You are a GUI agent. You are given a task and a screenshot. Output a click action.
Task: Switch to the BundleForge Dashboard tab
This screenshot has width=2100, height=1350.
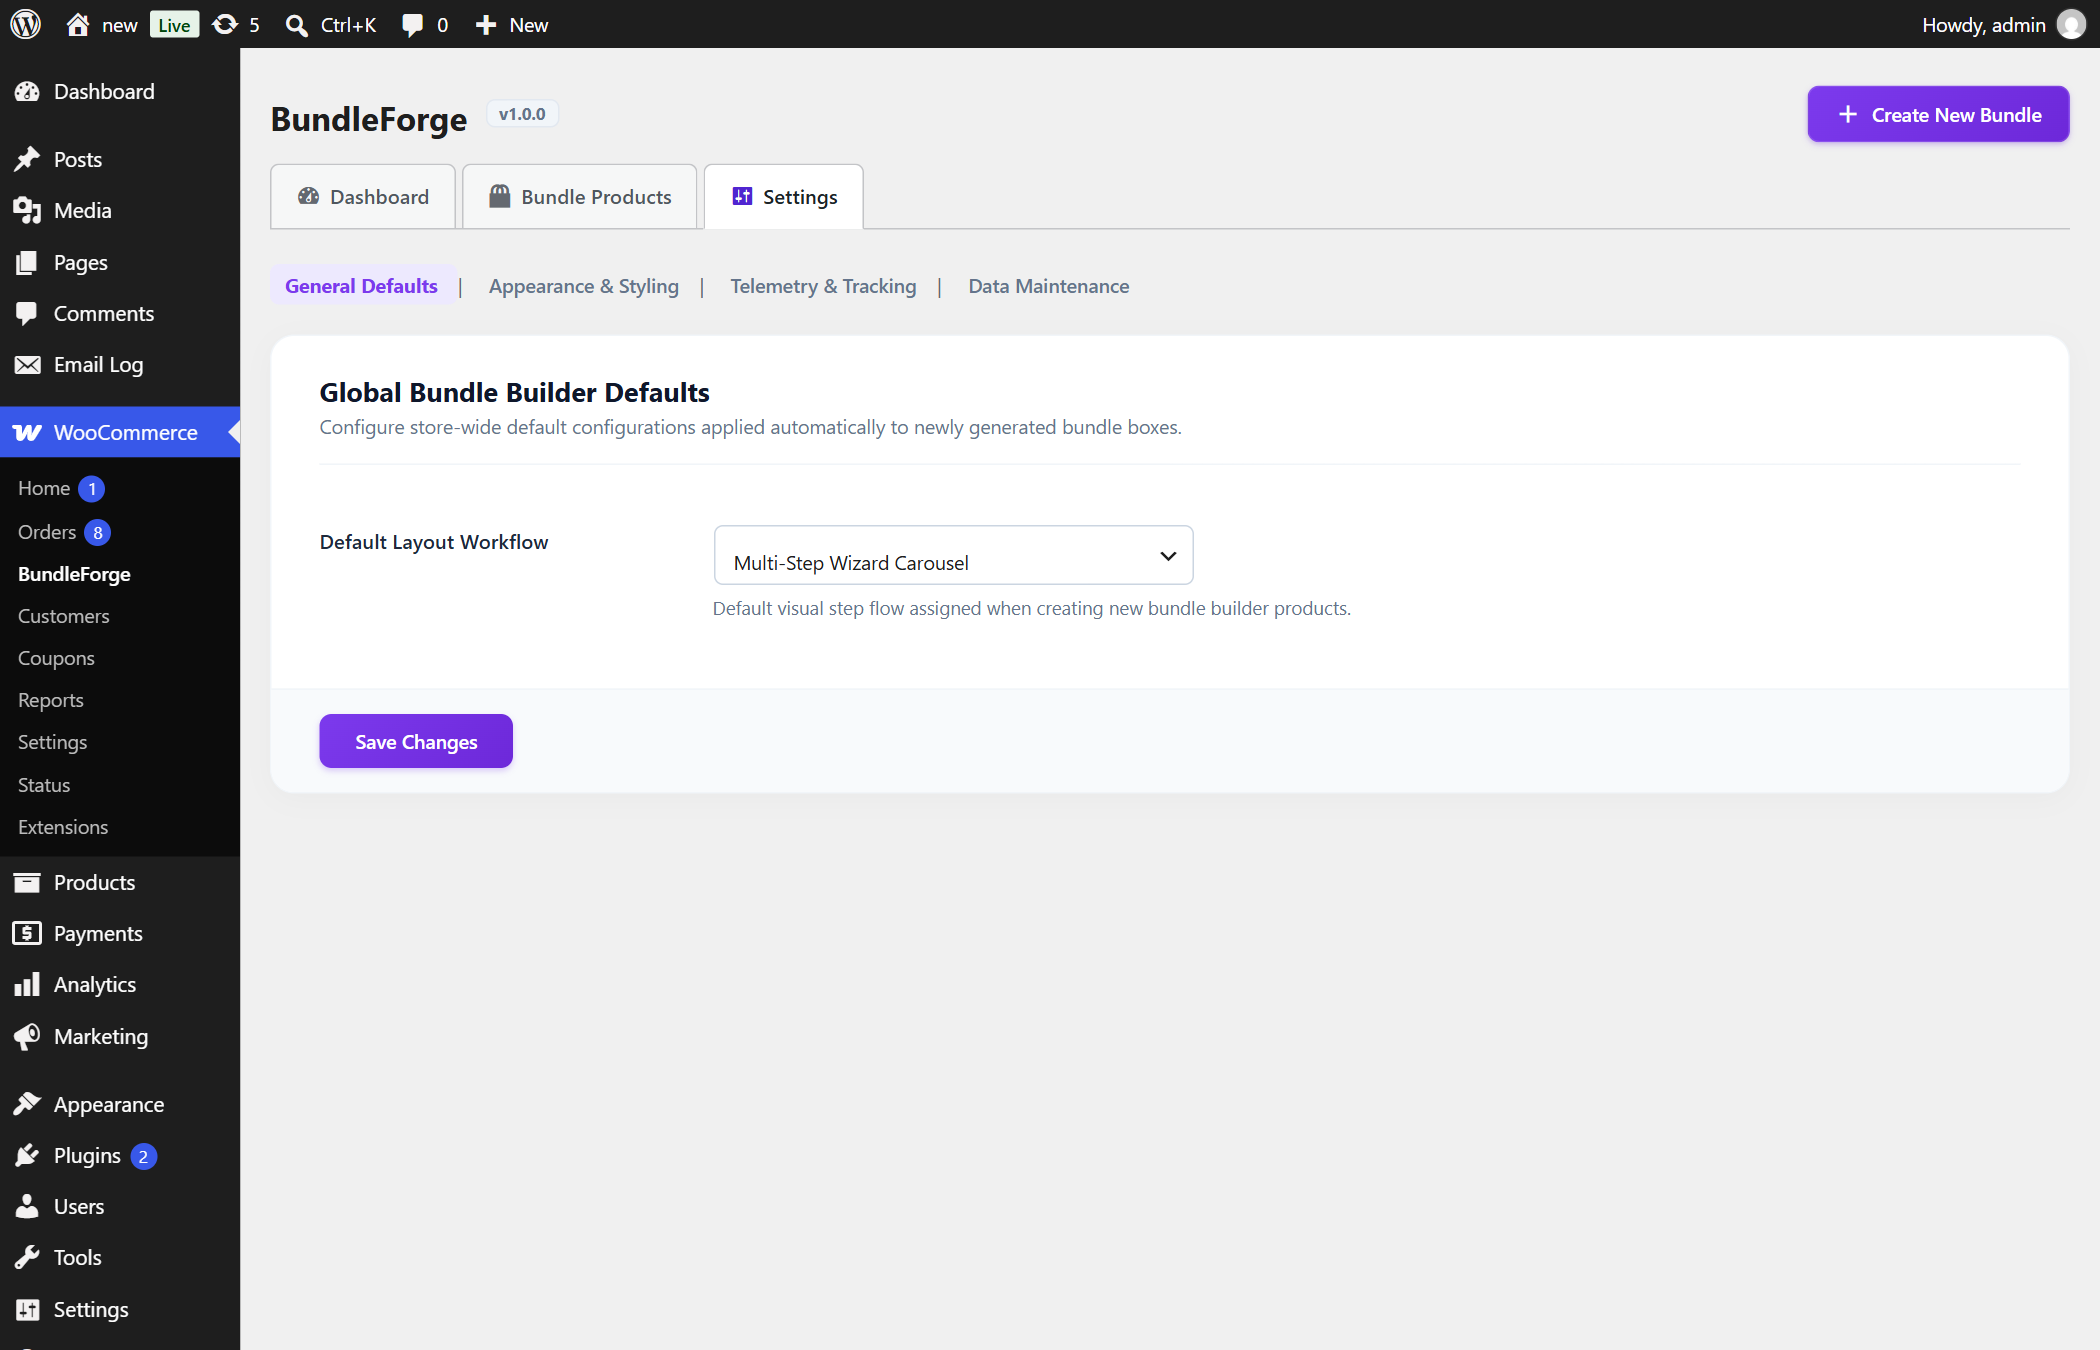363,197
